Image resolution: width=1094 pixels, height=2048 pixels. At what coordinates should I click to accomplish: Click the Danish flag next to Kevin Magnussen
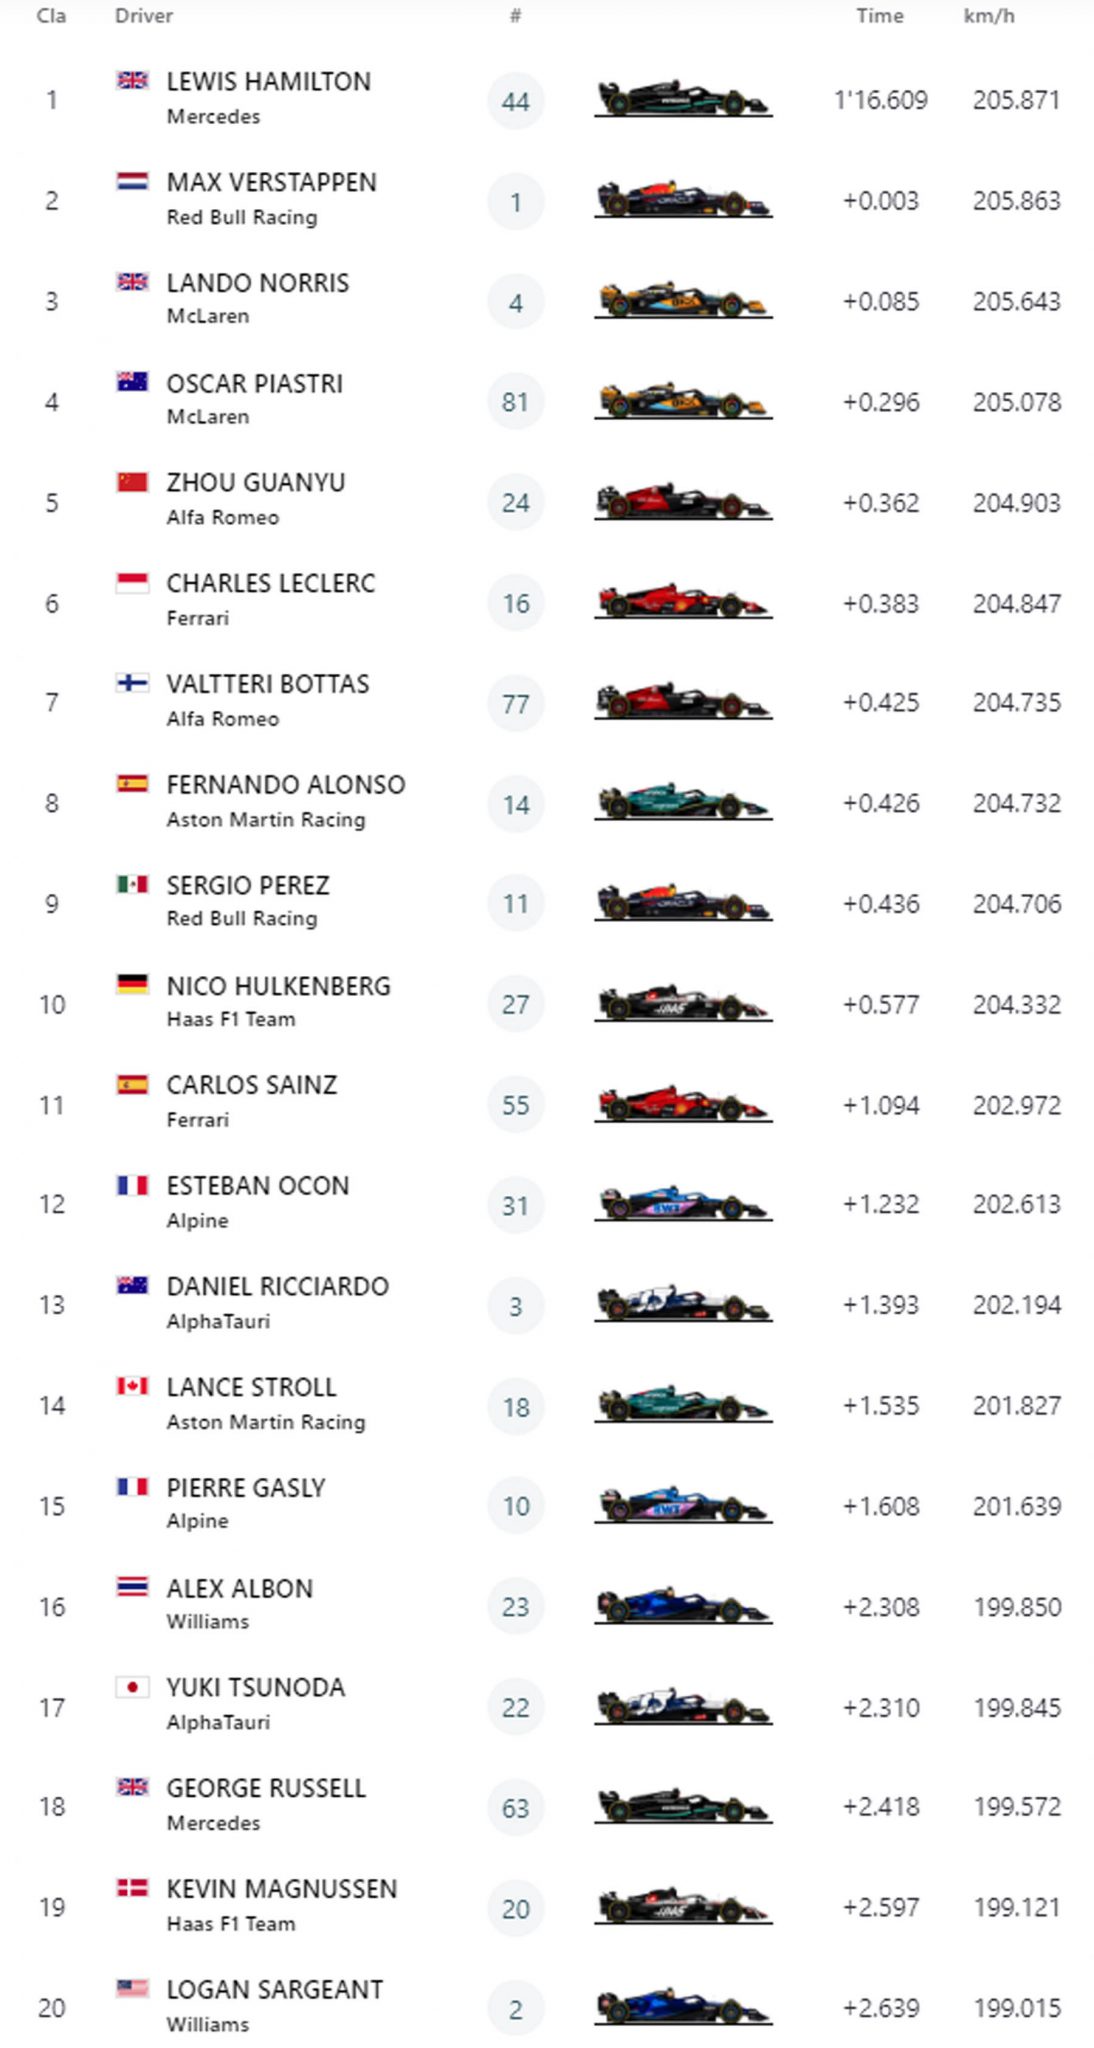tap(132, 1888)
